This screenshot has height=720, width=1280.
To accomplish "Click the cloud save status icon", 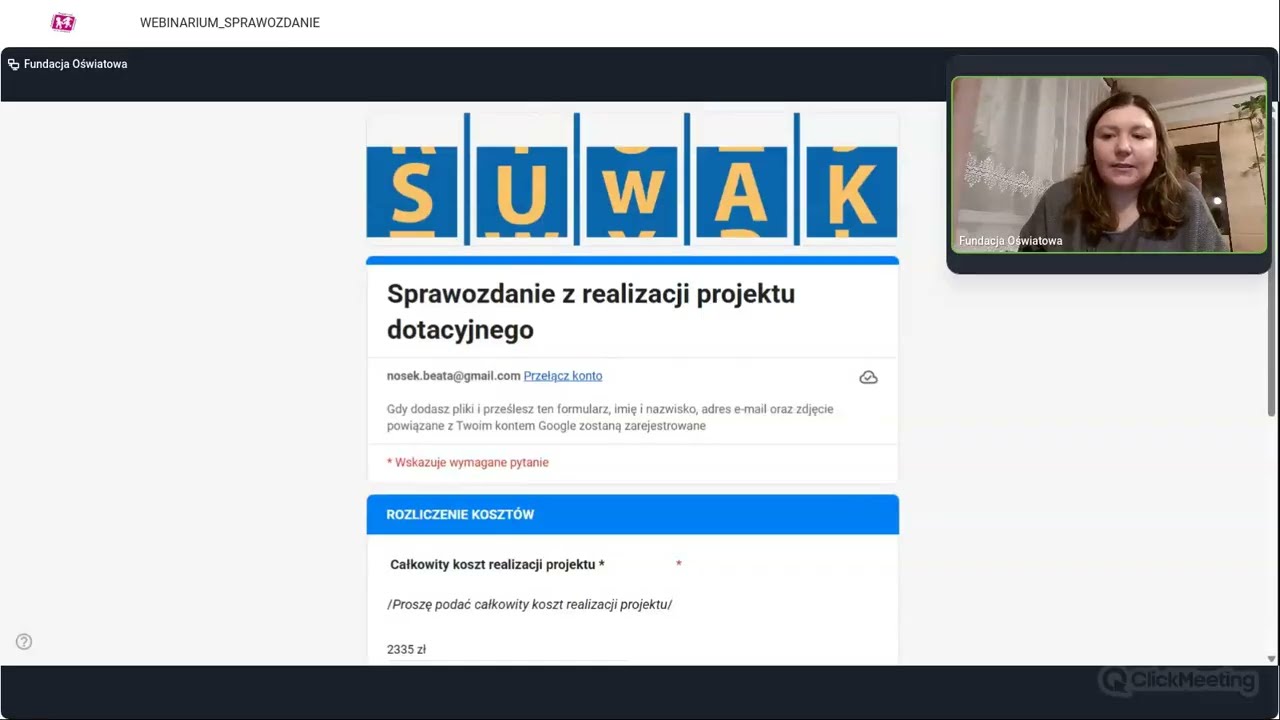I will click(x=868, y=377).
